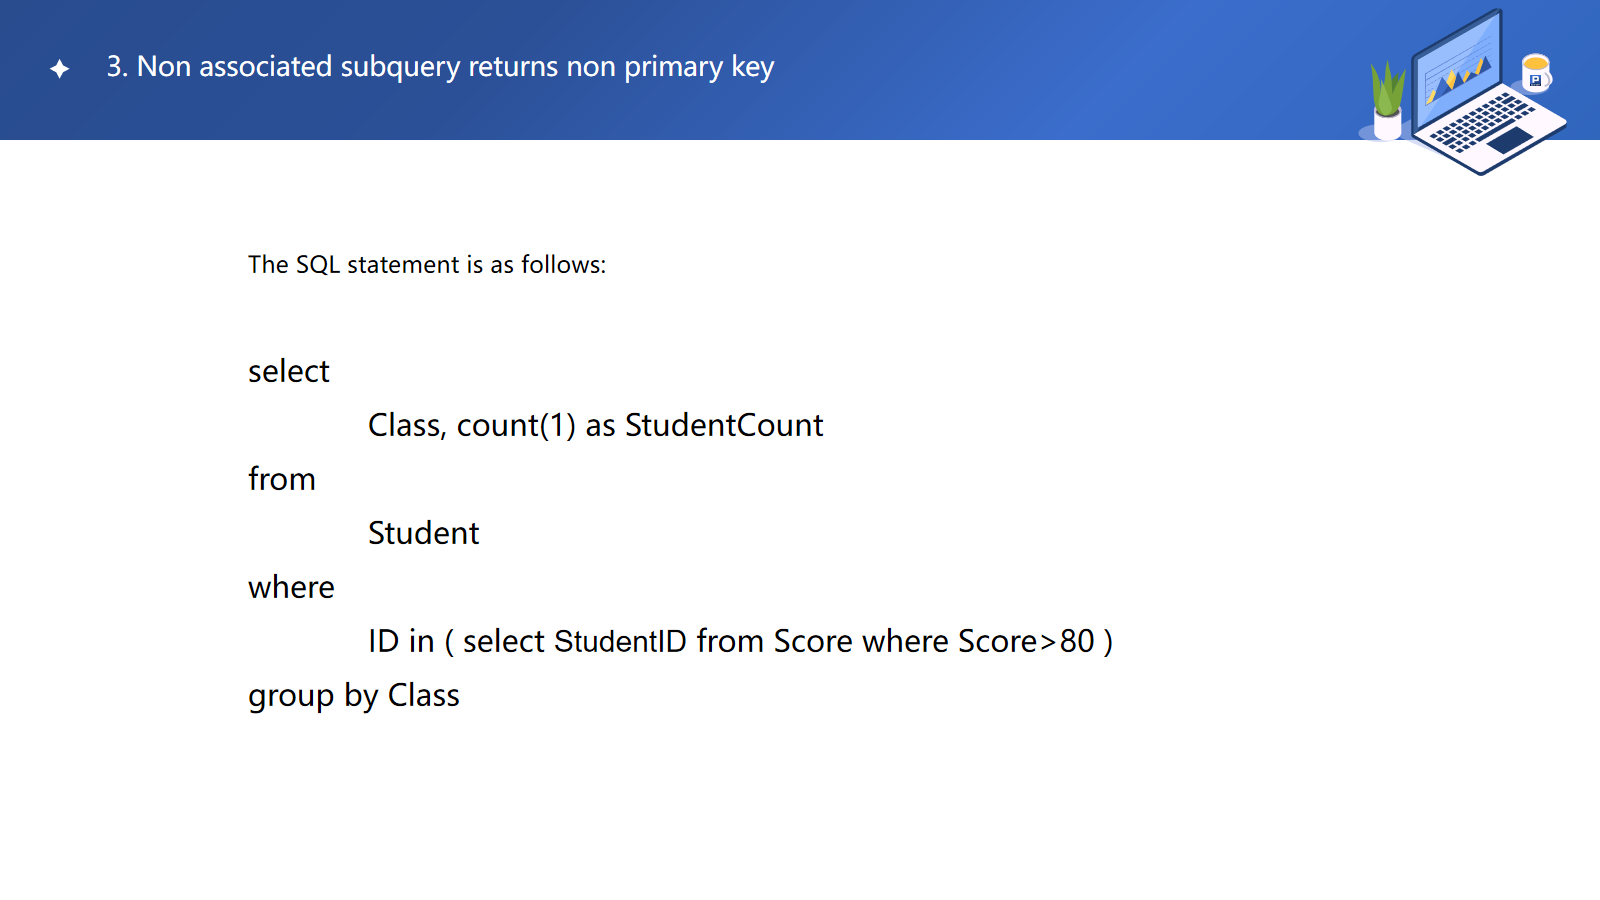Click the 'Student' table name line

click(x=424, y=534)
